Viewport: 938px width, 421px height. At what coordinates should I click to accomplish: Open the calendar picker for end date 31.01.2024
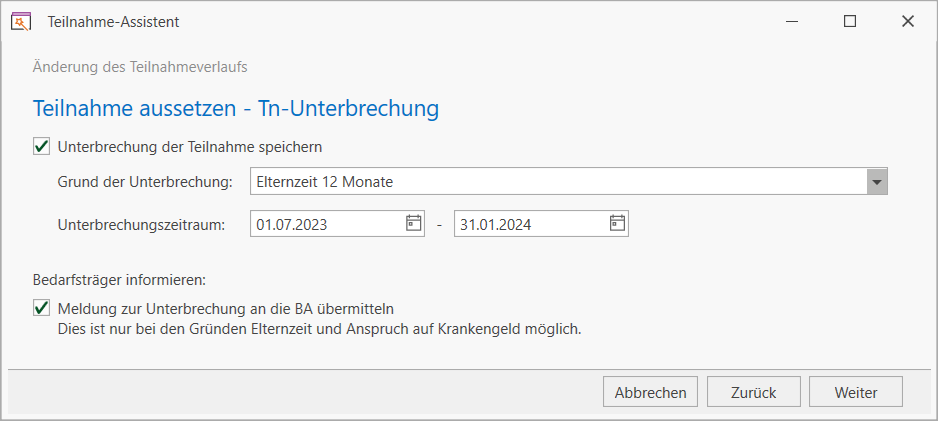[617, 224]
